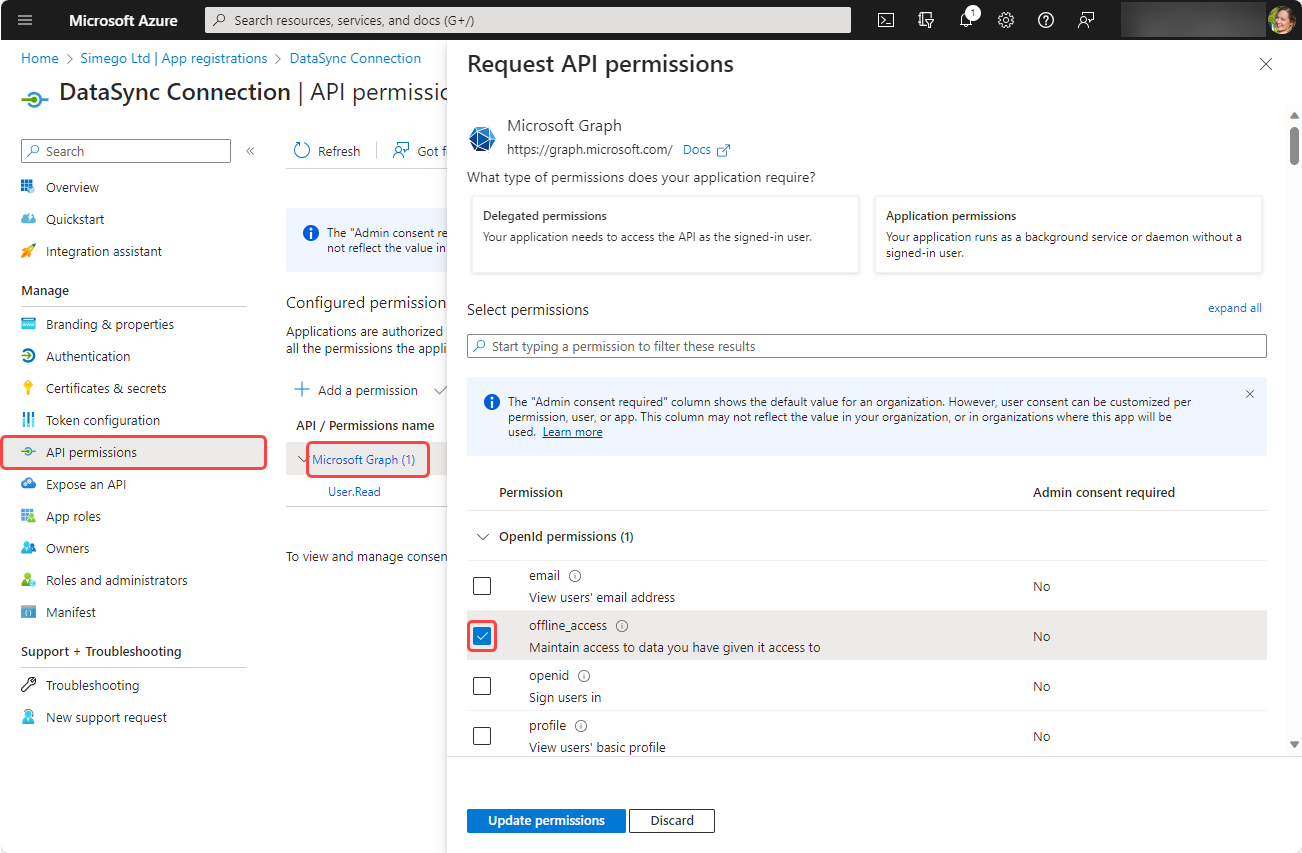Image resolution: width=1302 pixels, height=853 pixels.
Task: Select API permissions in the left menu
Action: [x=133, y=452]
